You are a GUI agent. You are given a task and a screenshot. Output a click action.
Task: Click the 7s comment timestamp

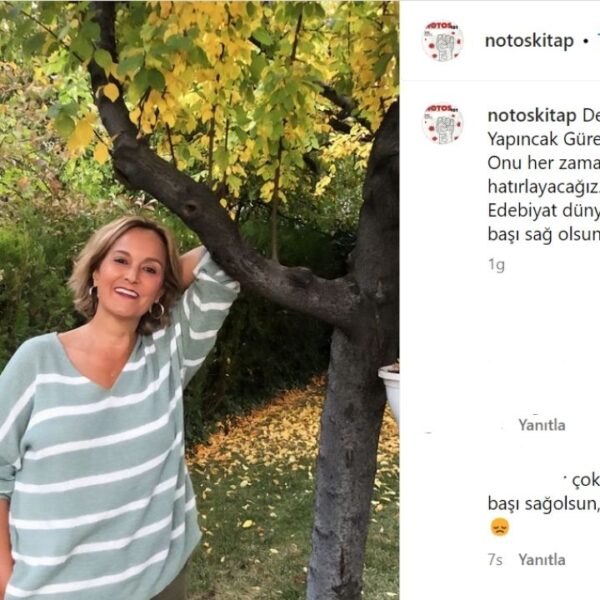click(x=495, y=560)
